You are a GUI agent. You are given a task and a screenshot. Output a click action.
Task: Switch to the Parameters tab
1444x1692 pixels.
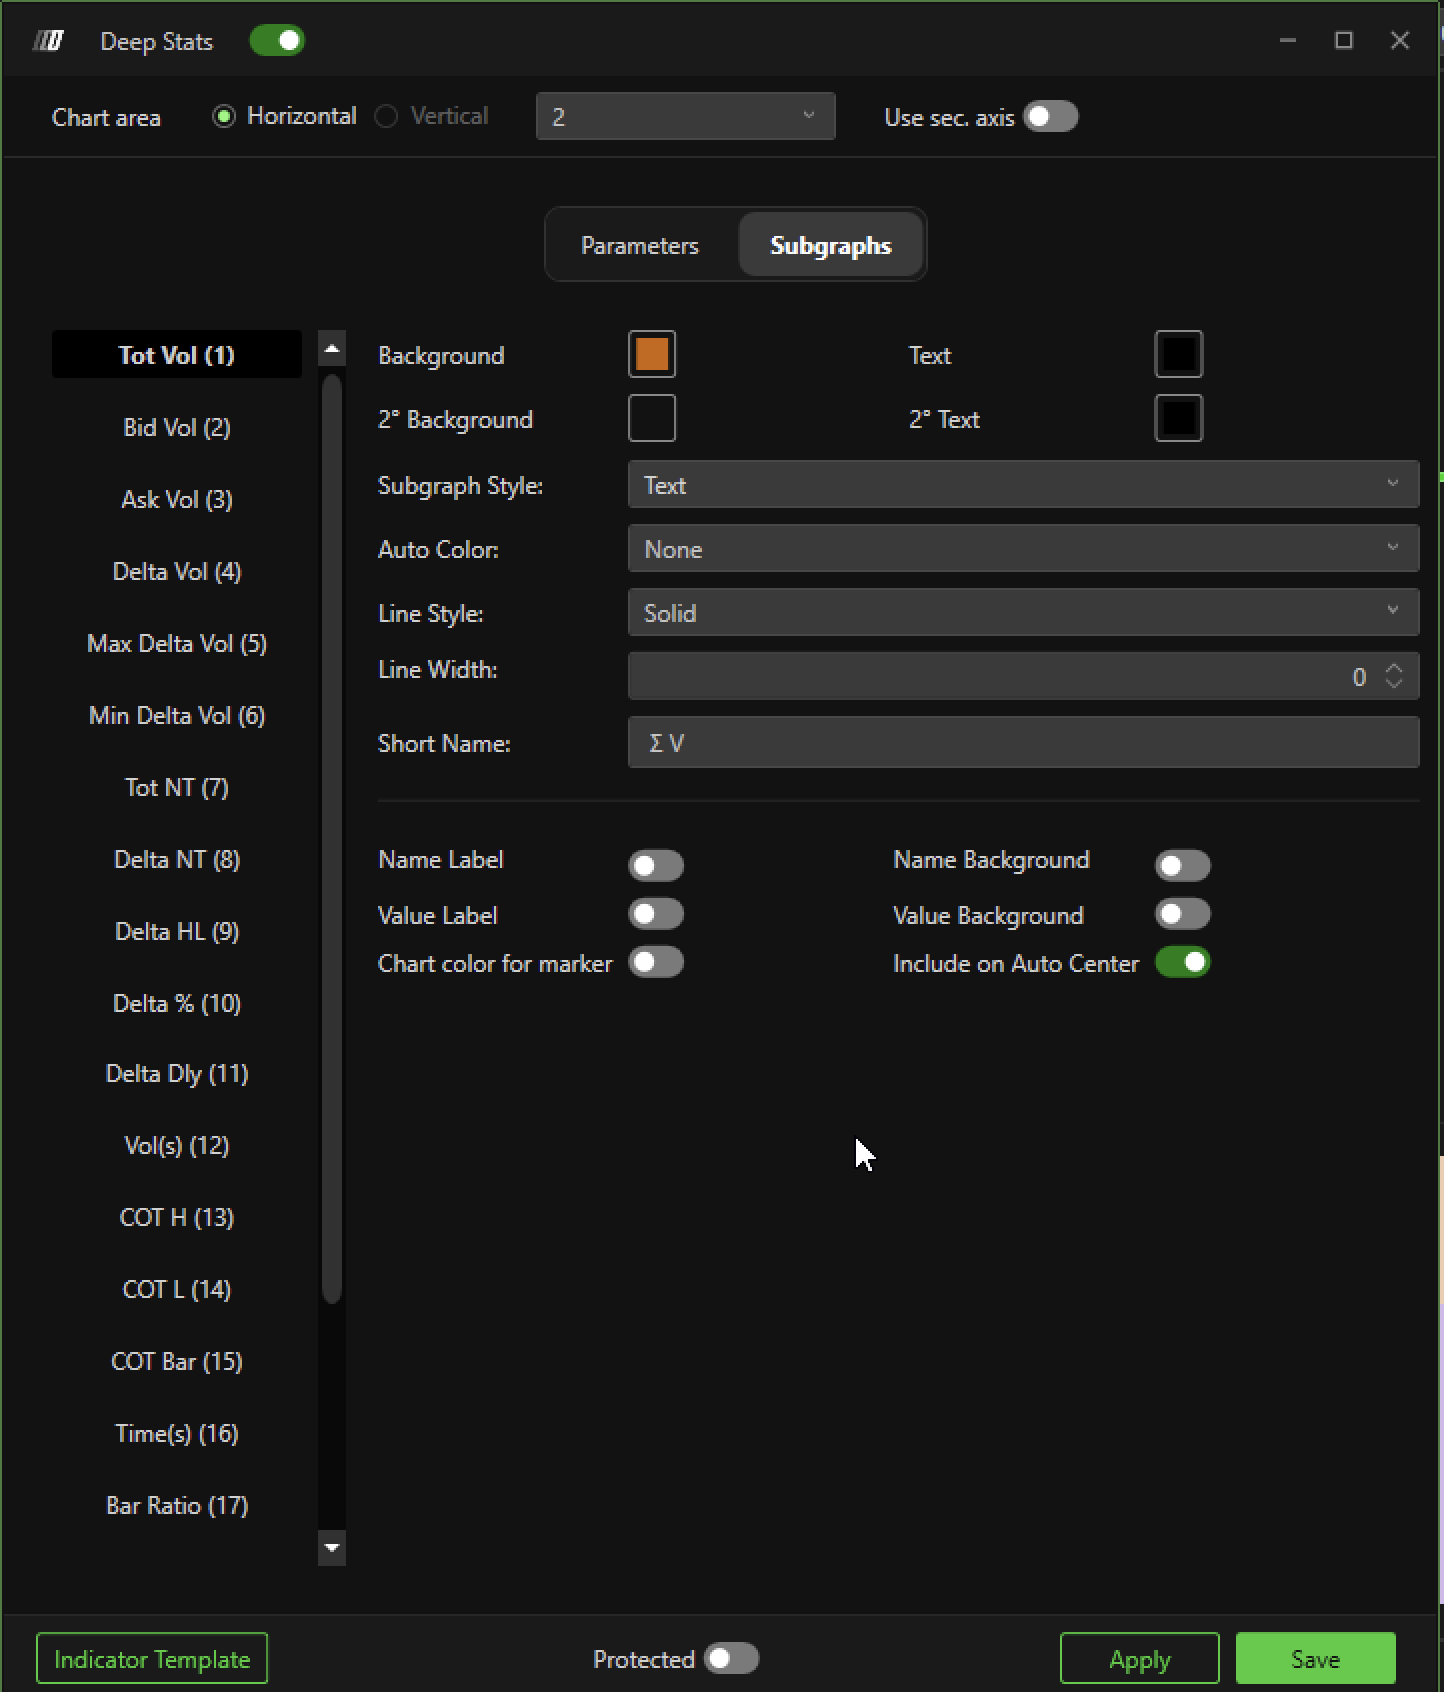(640, 246)
